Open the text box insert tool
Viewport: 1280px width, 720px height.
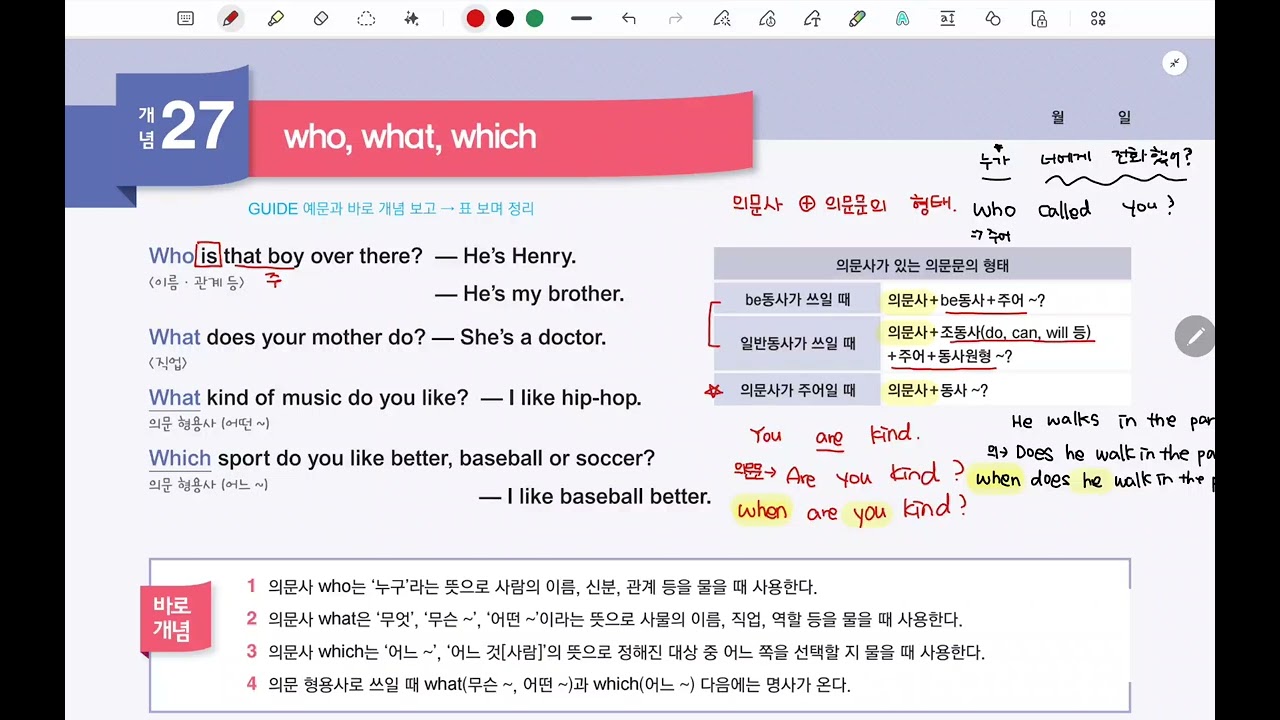click(x=947, y=18)
